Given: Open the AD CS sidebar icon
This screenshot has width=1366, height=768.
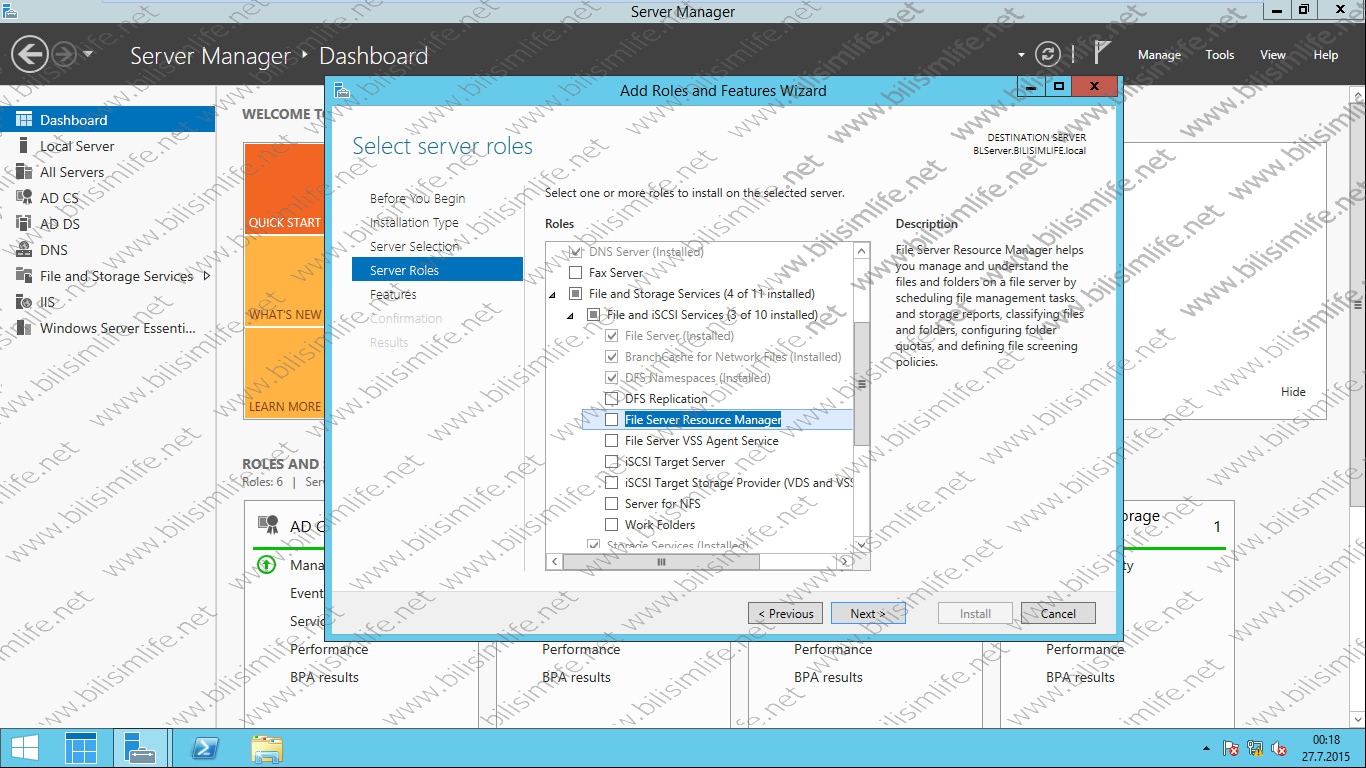Looking at the screenshot, I should 23,198.
